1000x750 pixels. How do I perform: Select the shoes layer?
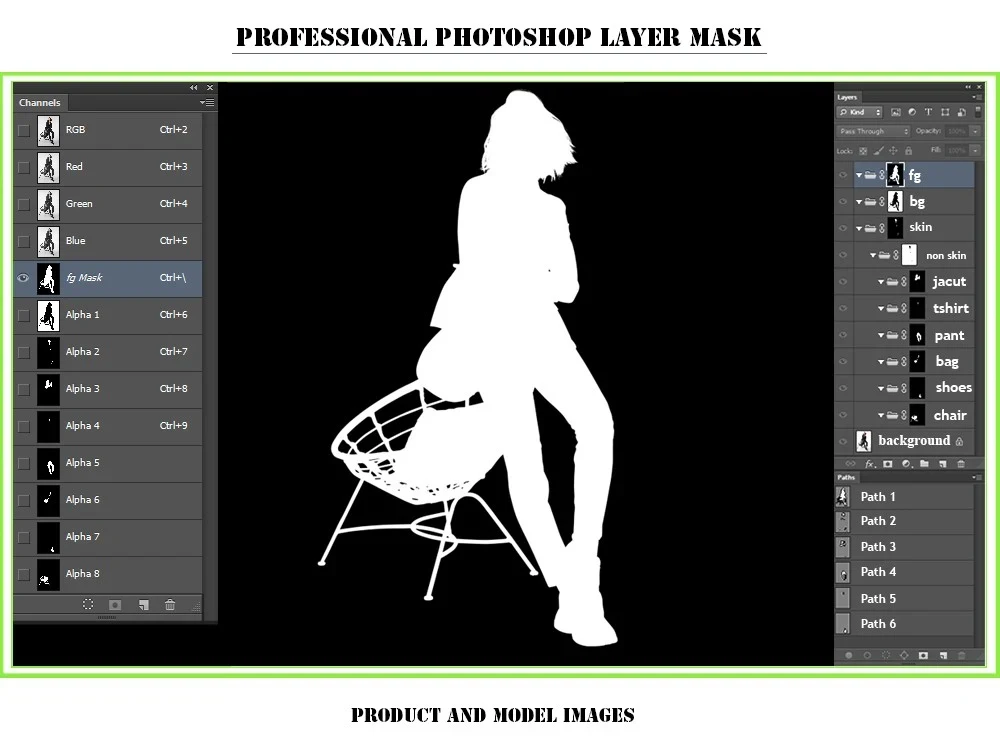click(953, 387)
